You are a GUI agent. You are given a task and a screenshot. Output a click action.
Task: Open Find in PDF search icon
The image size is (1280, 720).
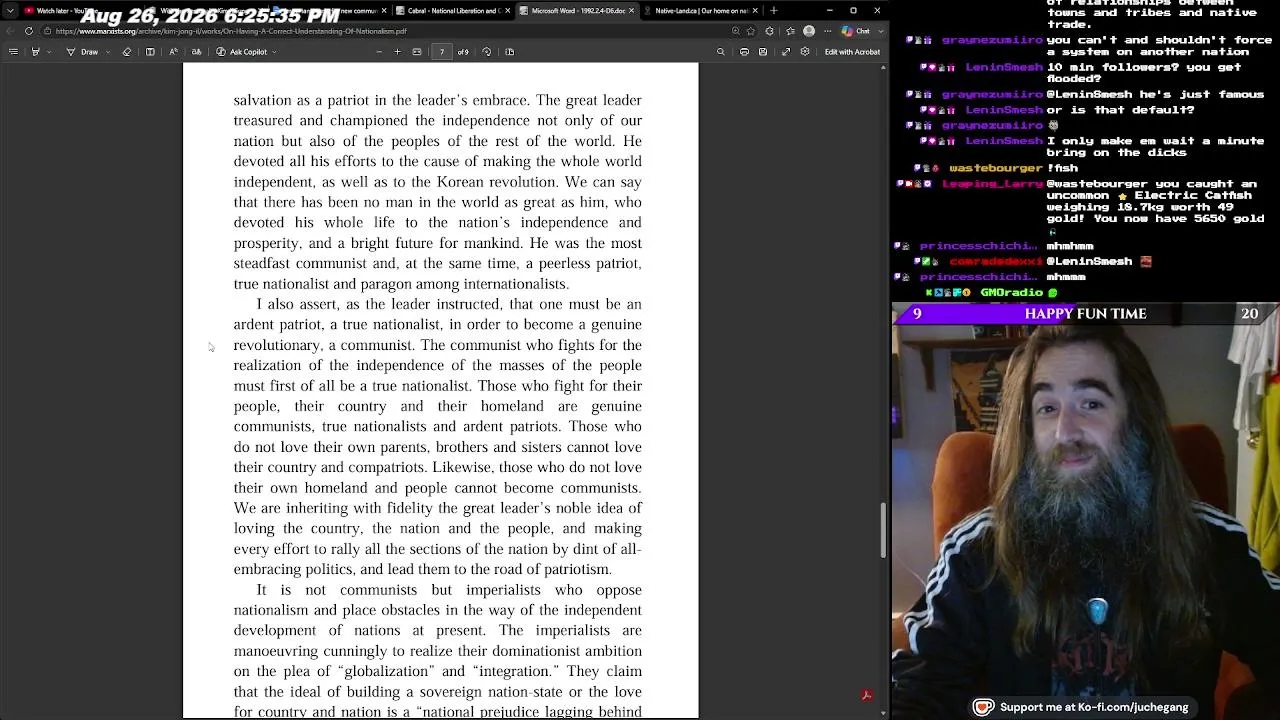[721, 52]
